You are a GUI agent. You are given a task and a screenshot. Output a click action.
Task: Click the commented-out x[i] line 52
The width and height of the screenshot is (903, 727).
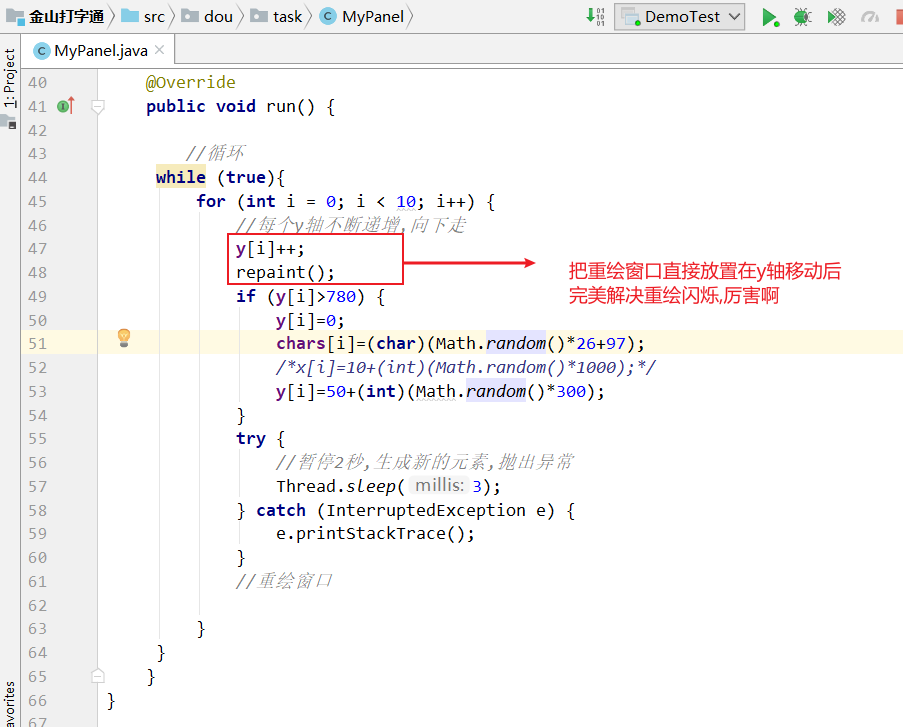(465, 368)
